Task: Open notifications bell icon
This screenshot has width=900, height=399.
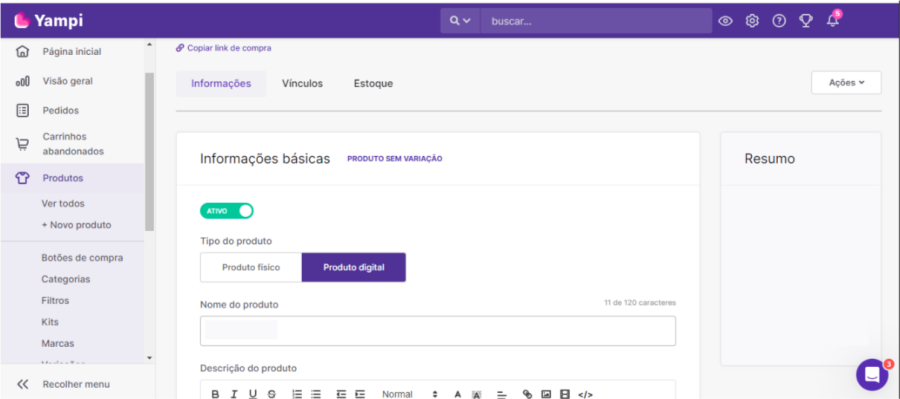Action: (x=832, y=21)
